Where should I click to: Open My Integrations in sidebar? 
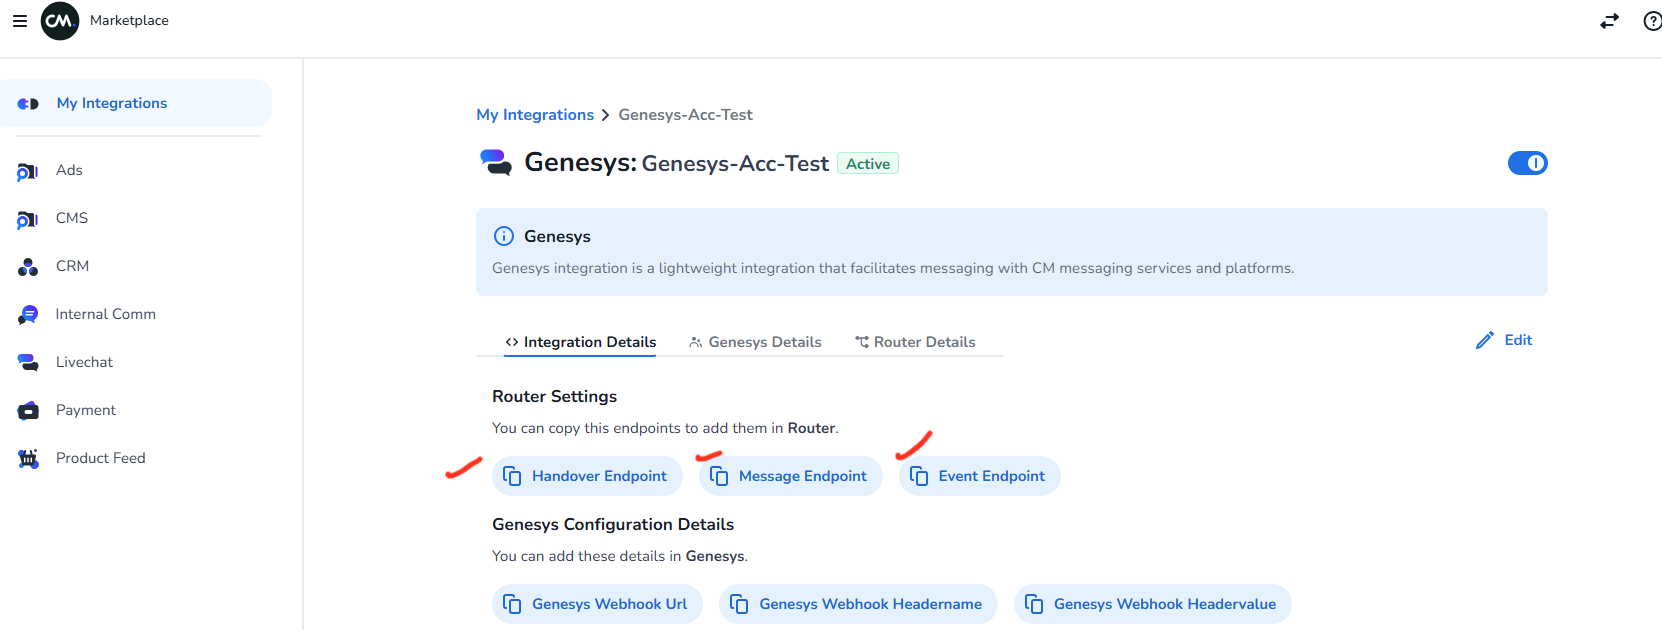pos(135,103)
